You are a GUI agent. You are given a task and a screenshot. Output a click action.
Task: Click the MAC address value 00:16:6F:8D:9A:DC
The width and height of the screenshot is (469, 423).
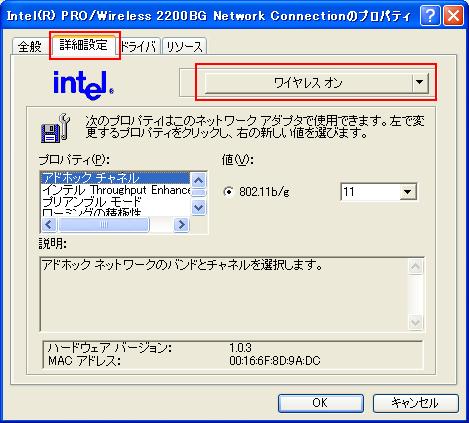click(x=275, y=361)
